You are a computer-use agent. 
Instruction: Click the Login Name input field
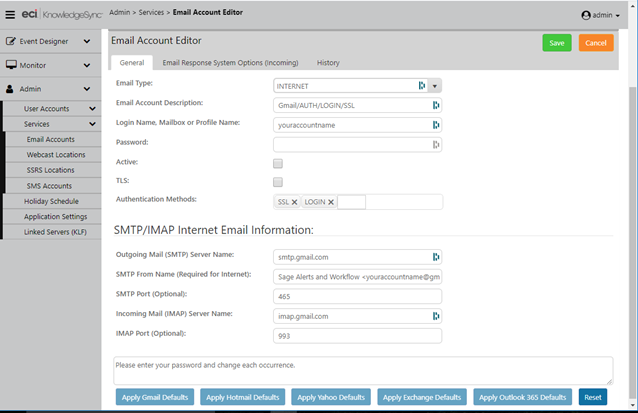coord(357,125)
